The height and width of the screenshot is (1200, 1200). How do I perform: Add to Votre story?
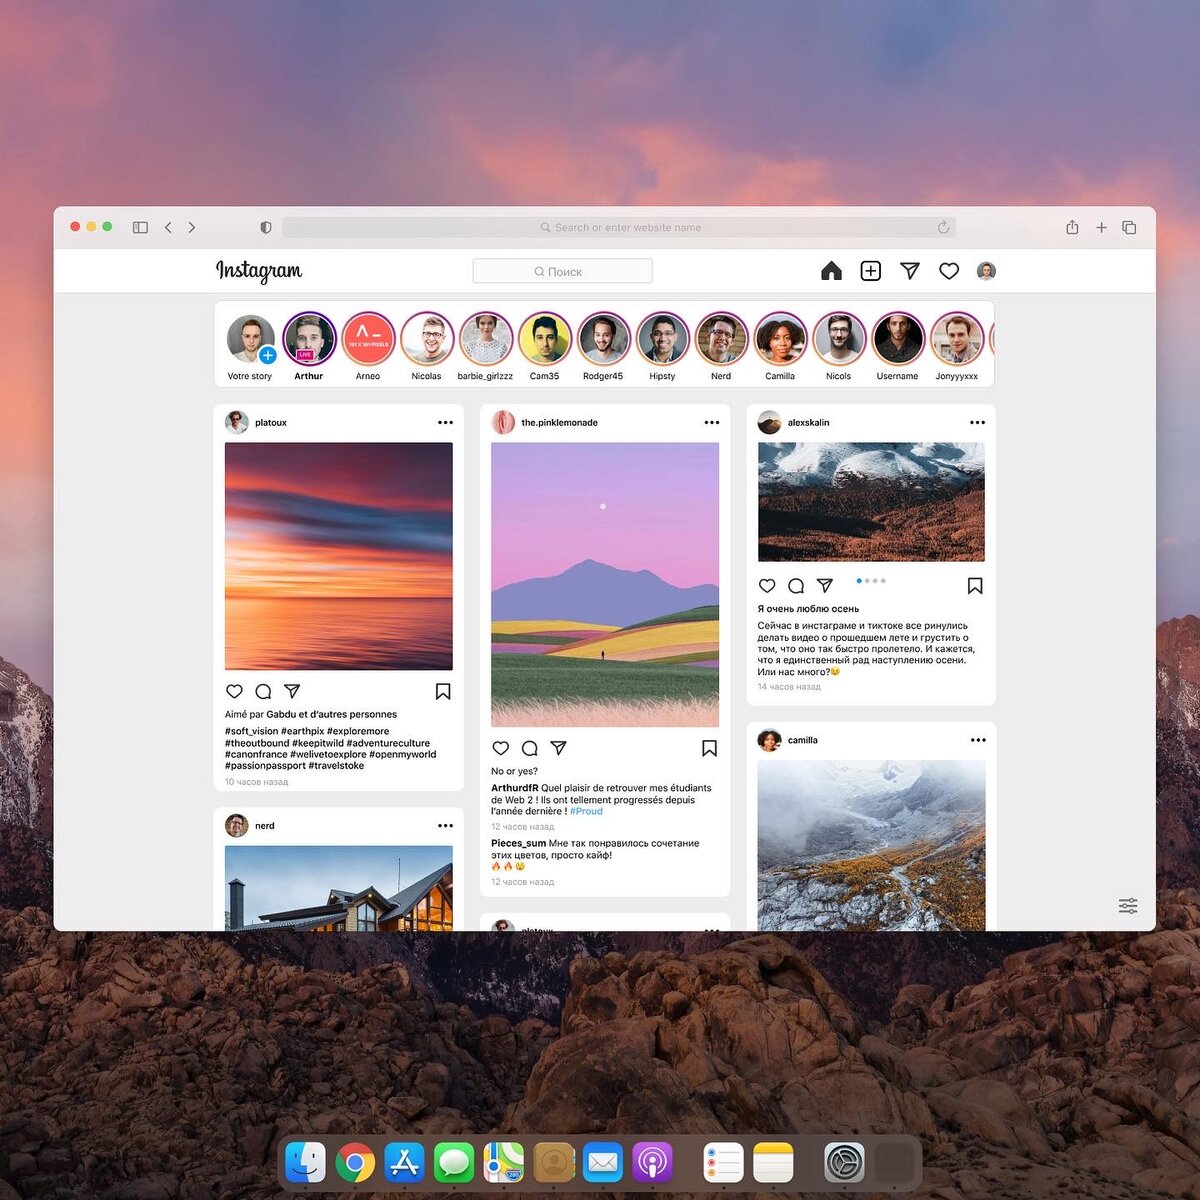250,339
